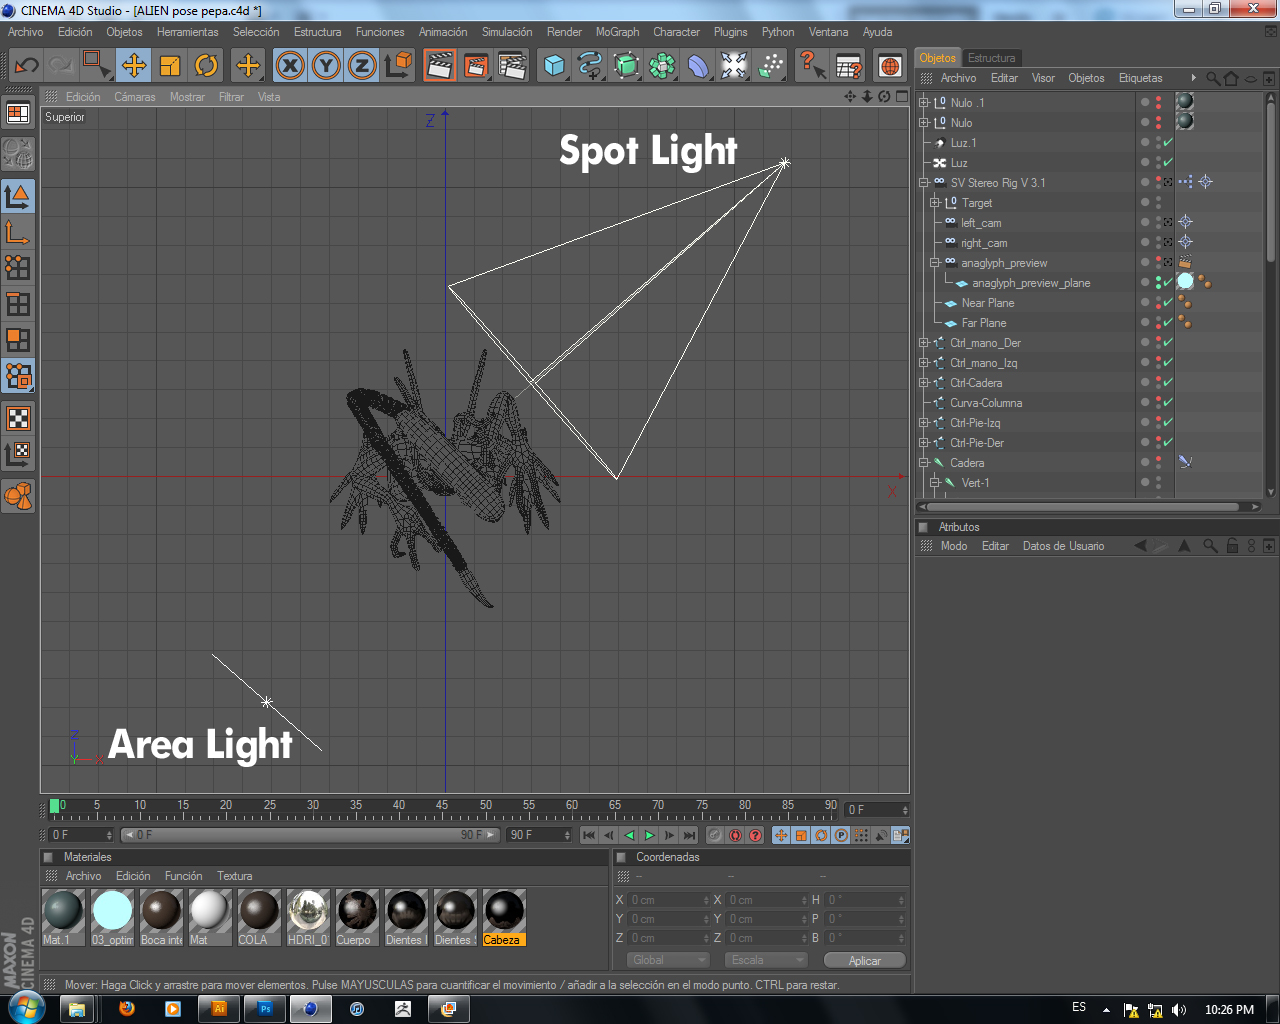The image size is (1280, 1024).
Task: Play the animation forward
Action: [649, 835]
